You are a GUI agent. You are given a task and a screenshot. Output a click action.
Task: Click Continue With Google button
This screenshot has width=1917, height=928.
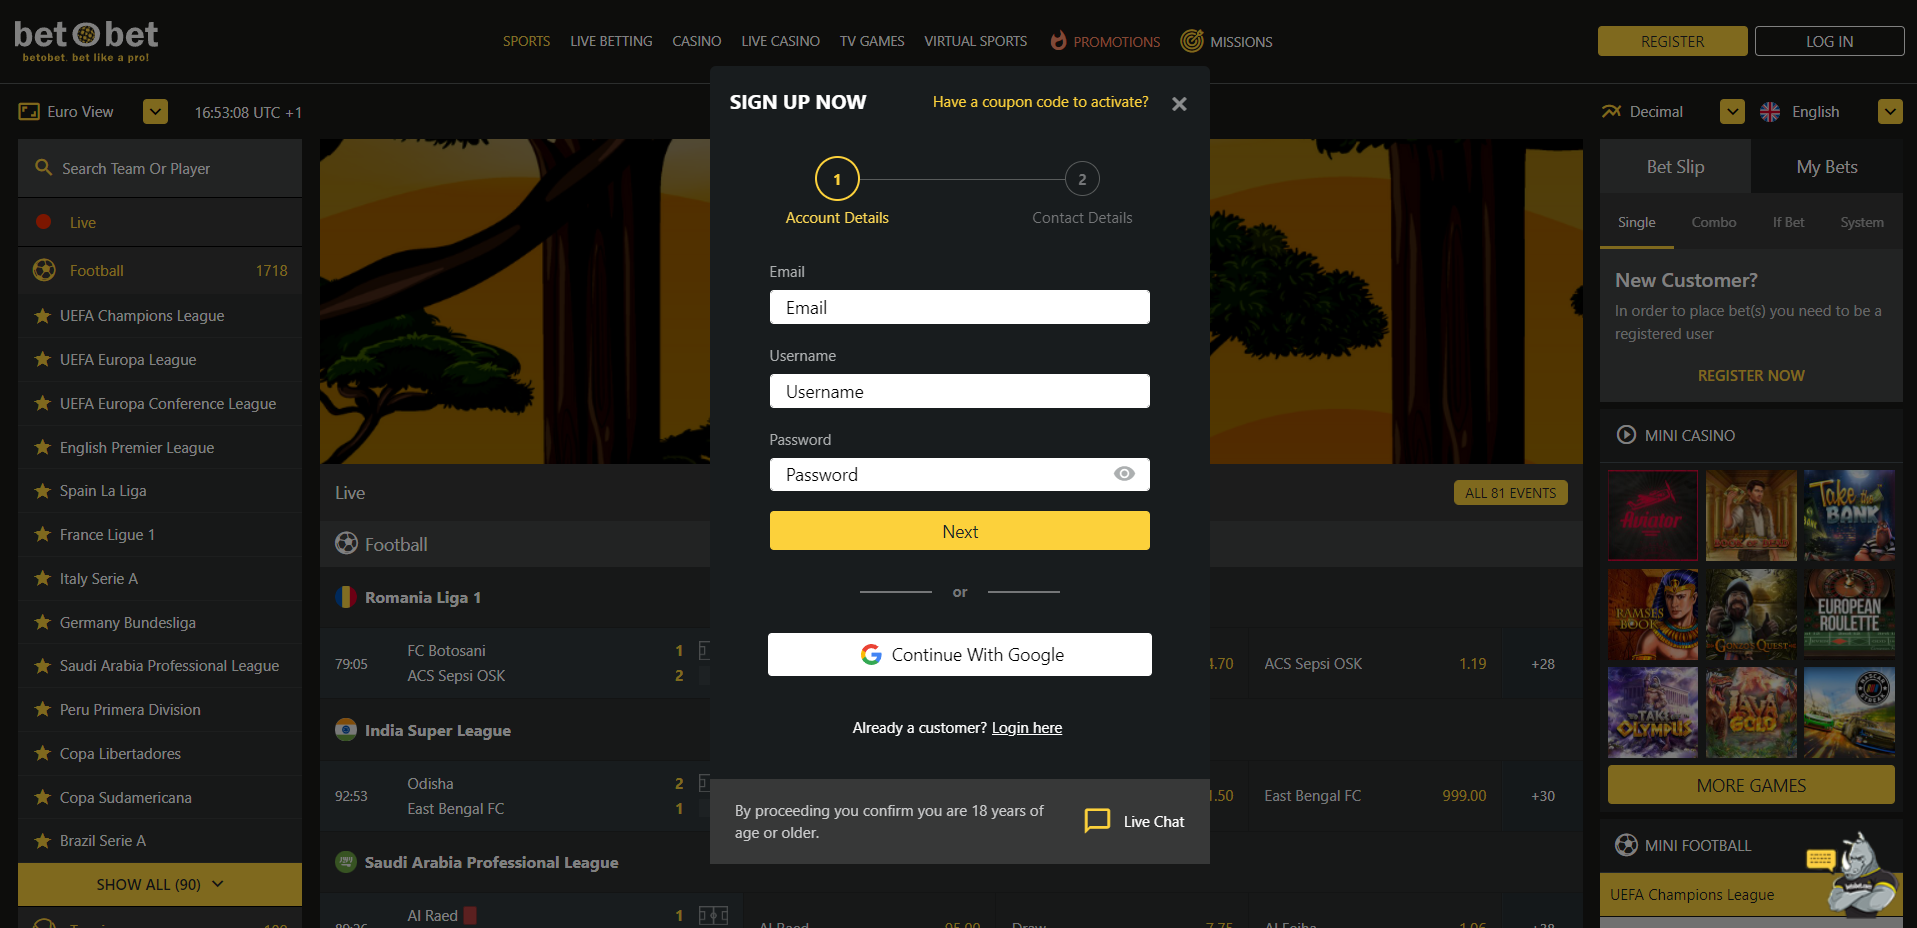pyautogui.click(x=960, y=655)
